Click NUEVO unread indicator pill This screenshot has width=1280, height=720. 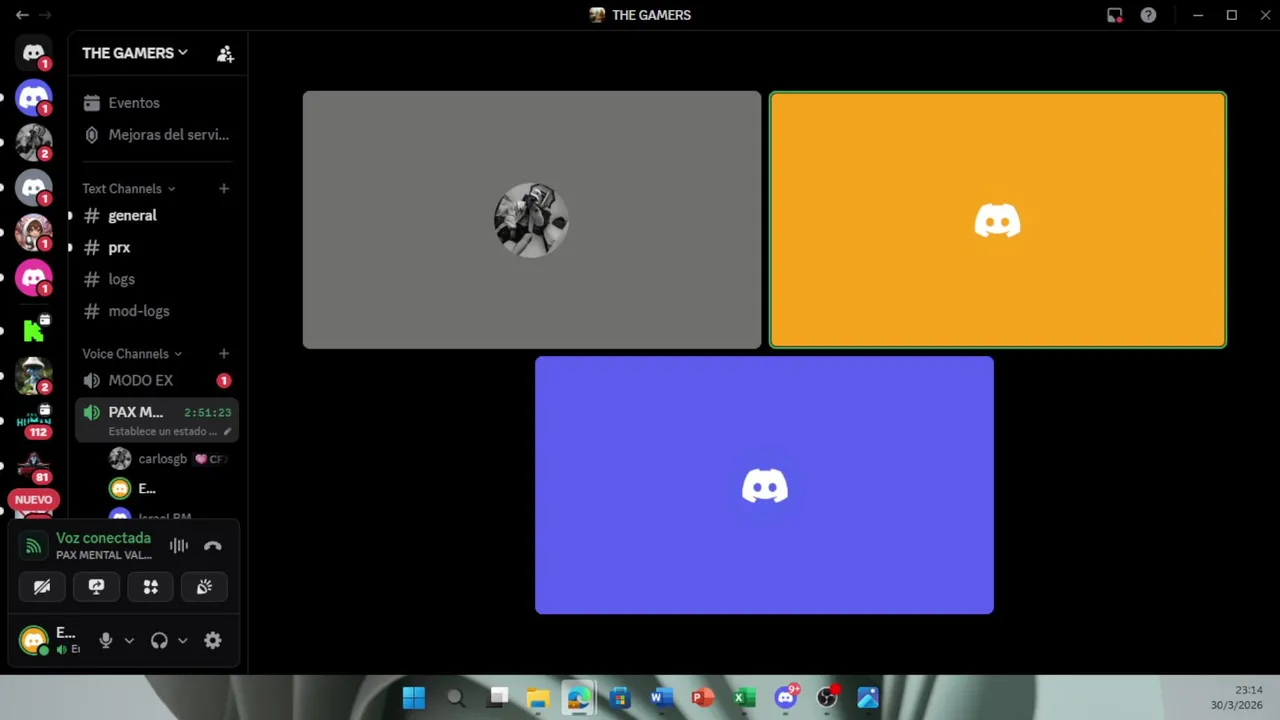point(33,499)
